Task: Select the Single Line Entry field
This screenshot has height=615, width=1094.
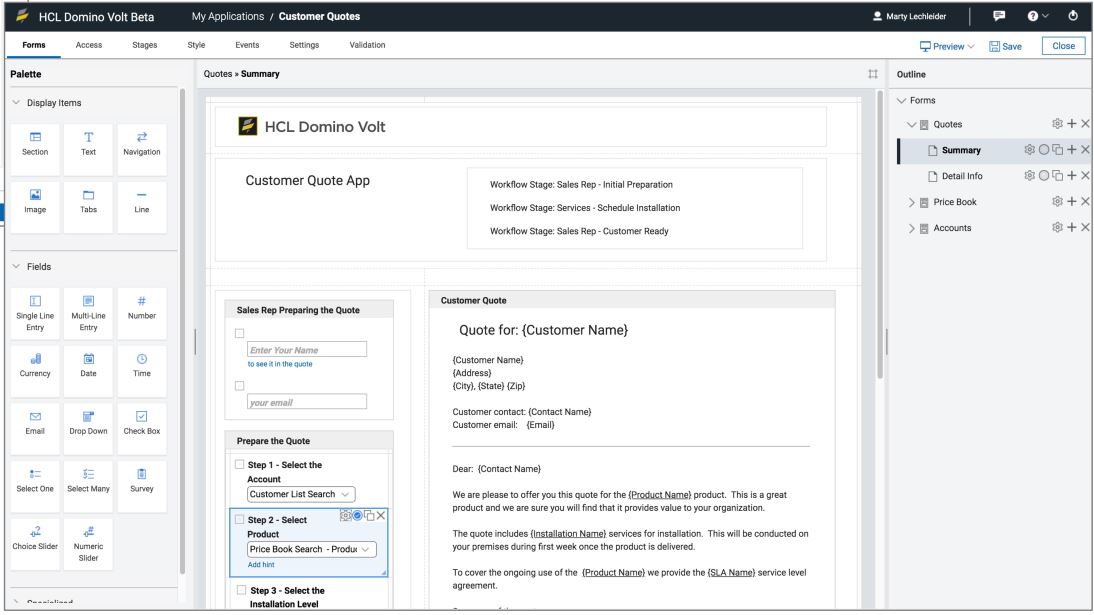Action: tap(35, 313)
